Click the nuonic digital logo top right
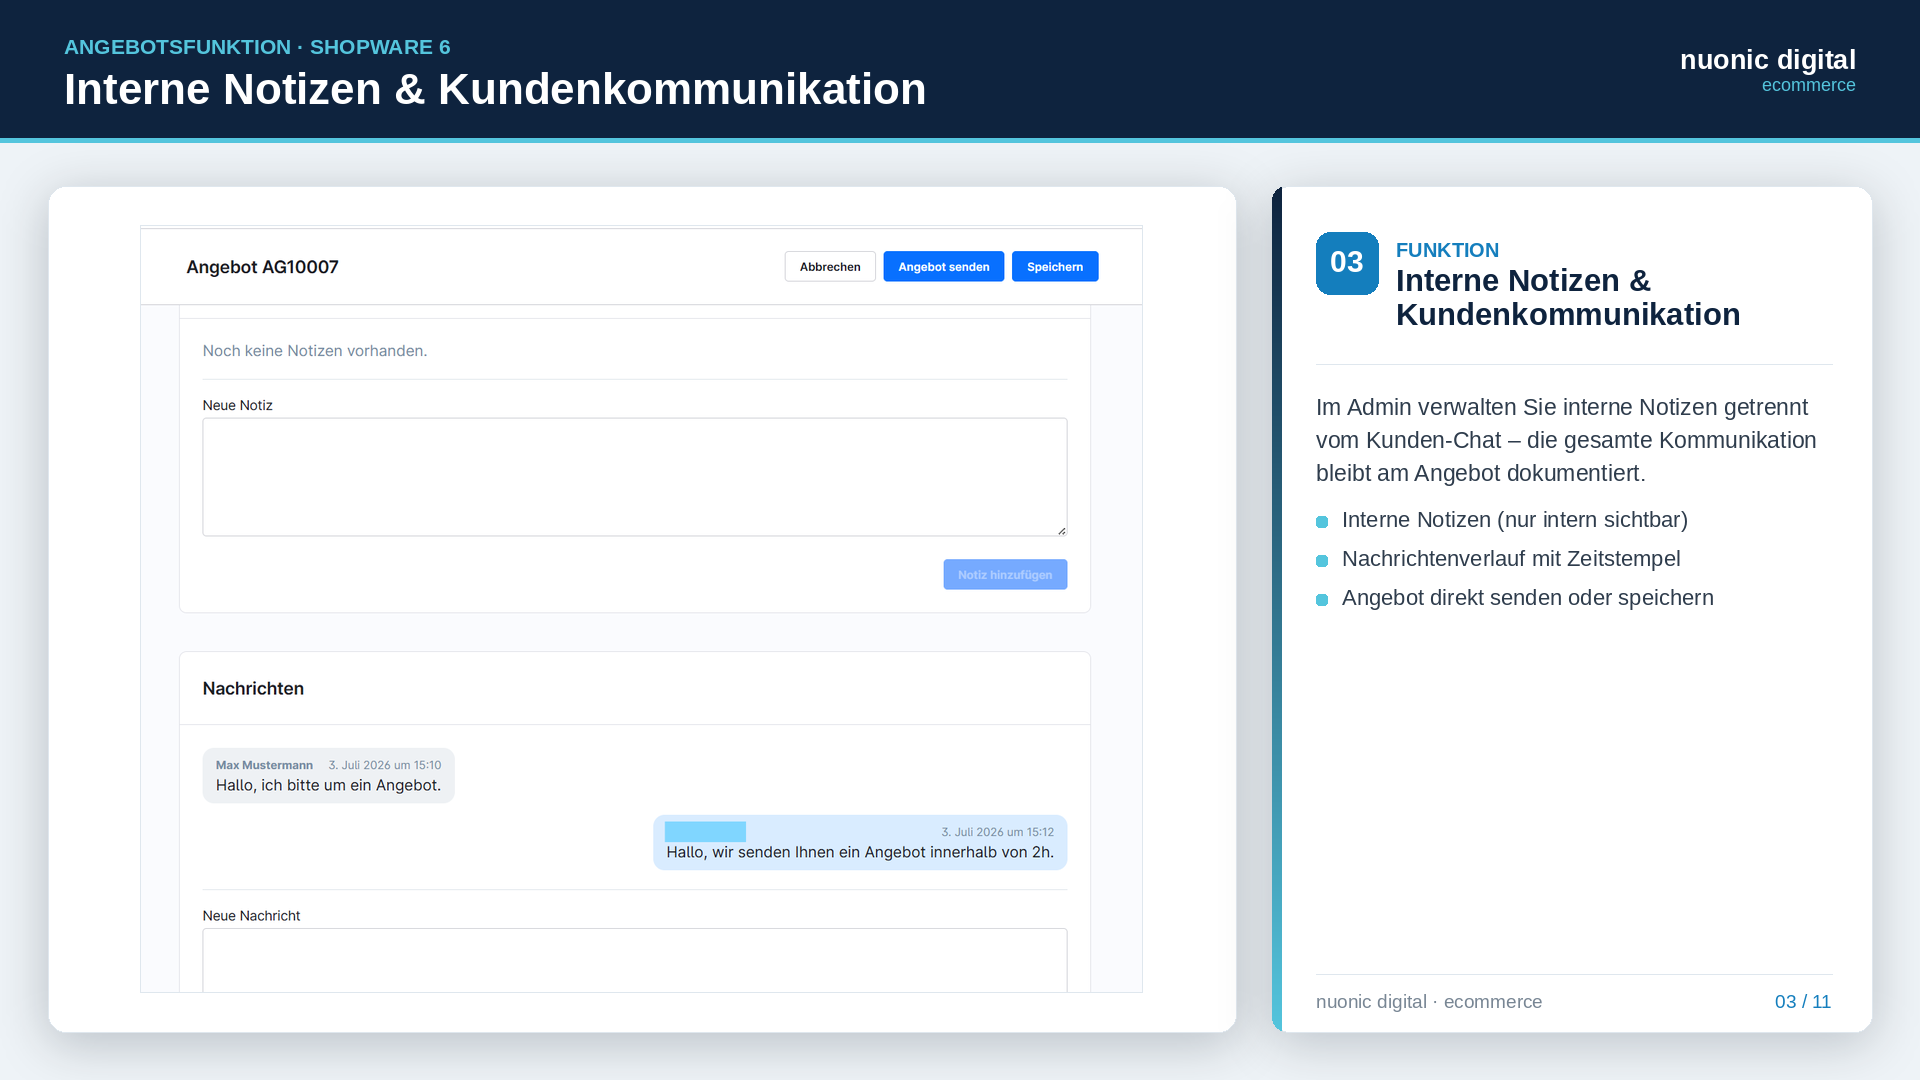The image size is (1920, 1080). tap(1767, 70)
